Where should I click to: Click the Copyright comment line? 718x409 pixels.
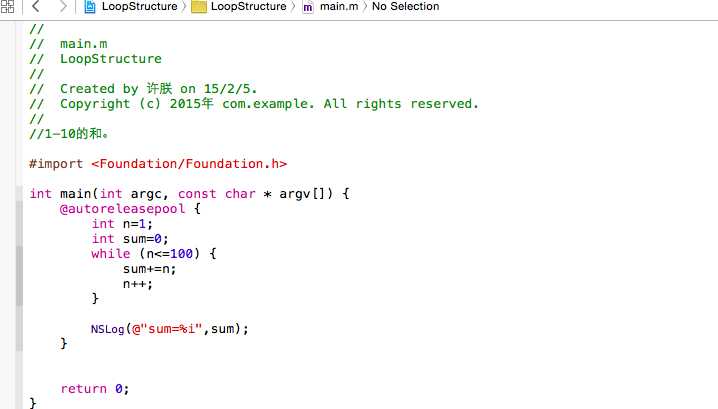click(x=254, y=104)
